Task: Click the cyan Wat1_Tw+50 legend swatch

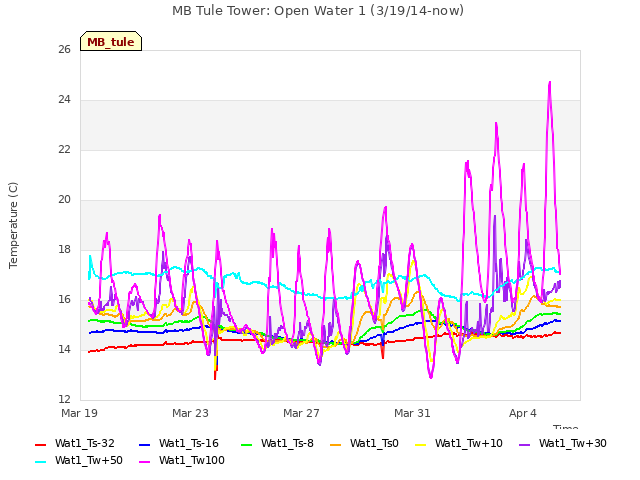Action: (x=40, y=462)
